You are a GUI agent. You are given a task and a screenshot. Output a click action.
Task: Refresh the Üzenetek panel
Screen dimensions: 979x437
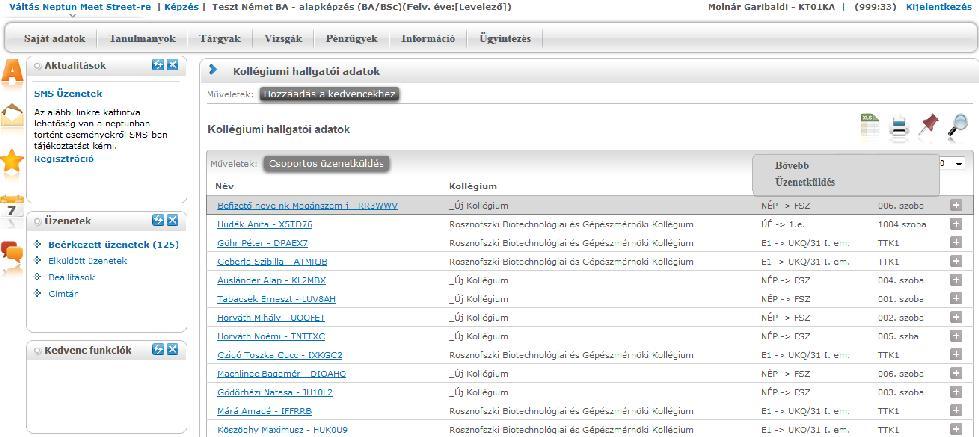(158, 220)
